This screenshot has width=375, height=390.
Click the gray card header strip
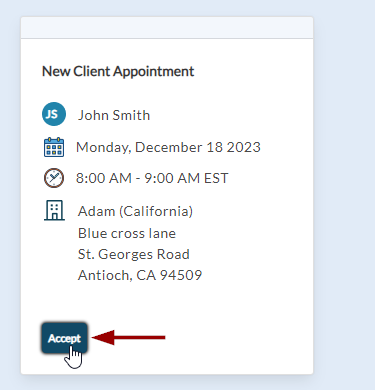tap(167, 27)
